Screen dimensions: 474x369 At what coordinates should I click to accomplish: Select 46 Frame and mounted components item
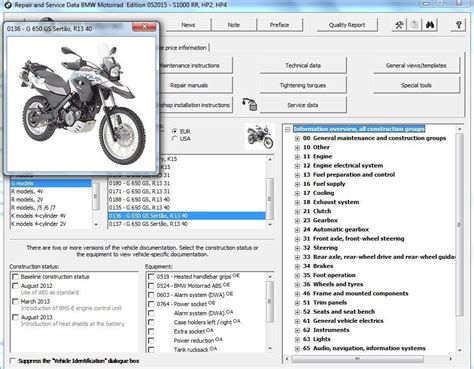tap(355, 293)
